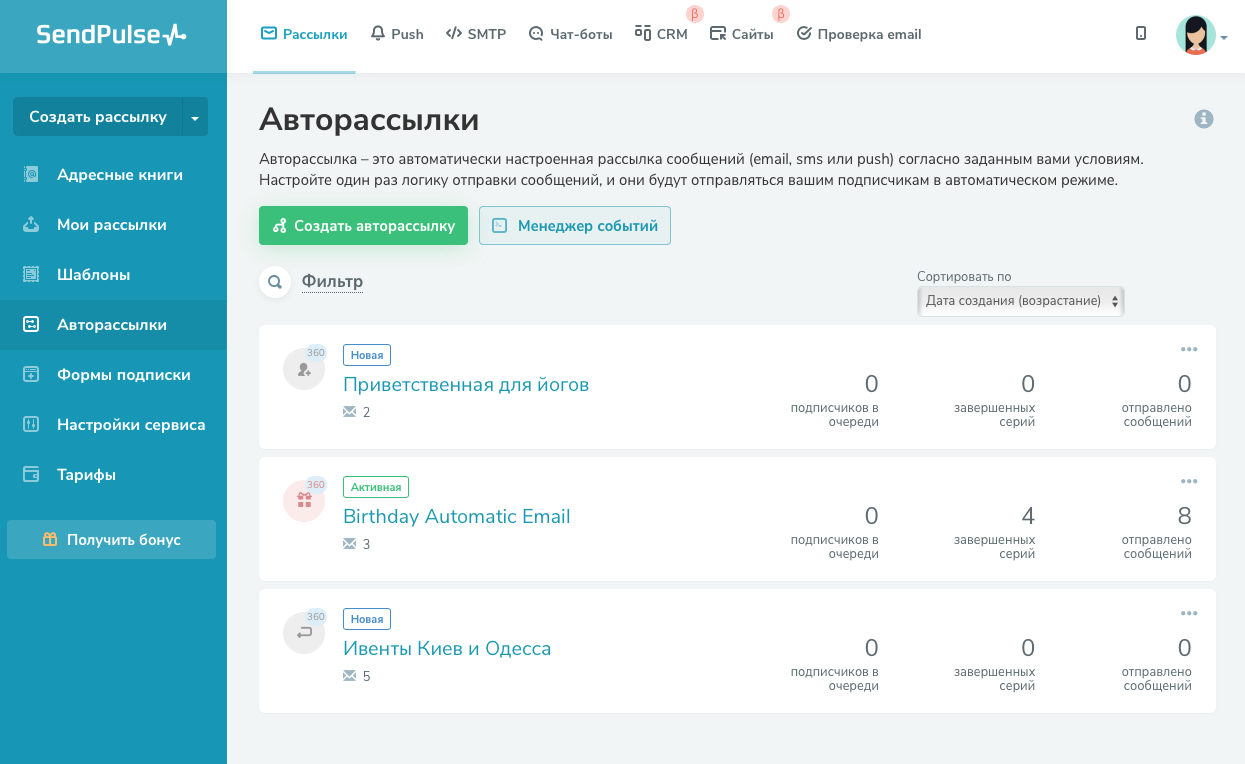The image size is (1245, 764).
Task: Click the search magnifier icon next to Фильтр
Action: coord(275,282)
